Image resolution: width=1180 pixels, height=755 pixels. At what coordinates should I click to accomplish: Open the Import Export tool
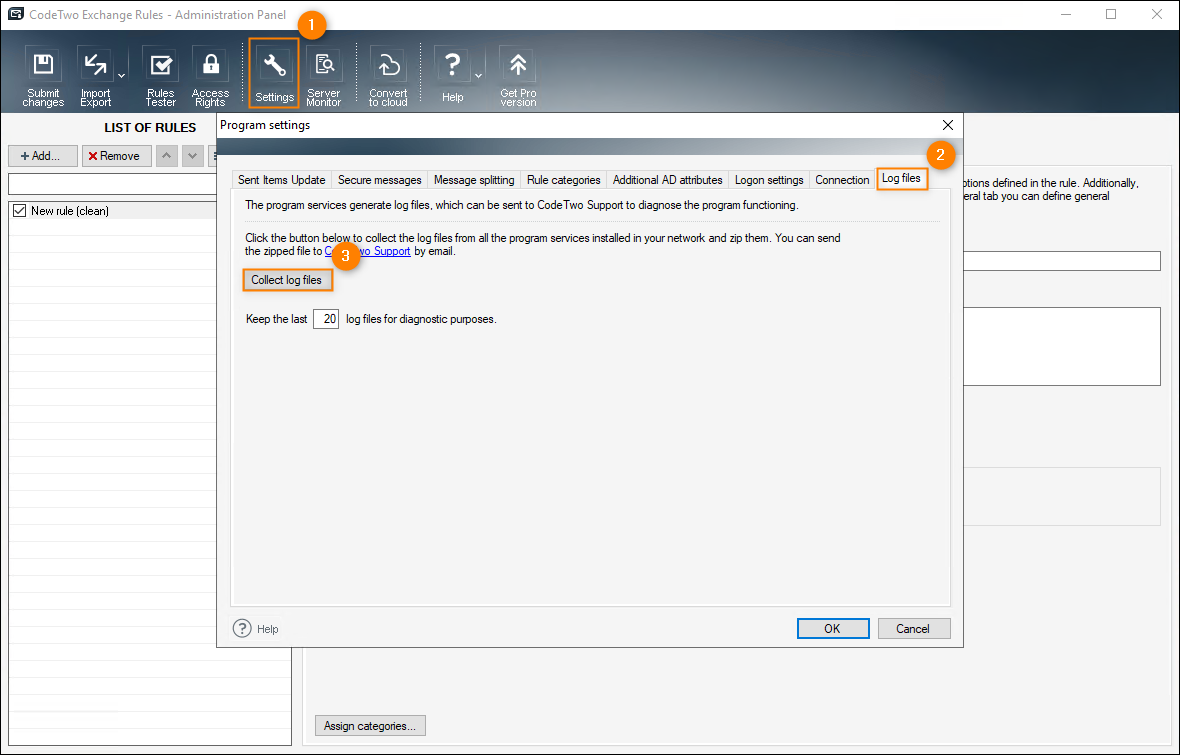pos(96,76)
